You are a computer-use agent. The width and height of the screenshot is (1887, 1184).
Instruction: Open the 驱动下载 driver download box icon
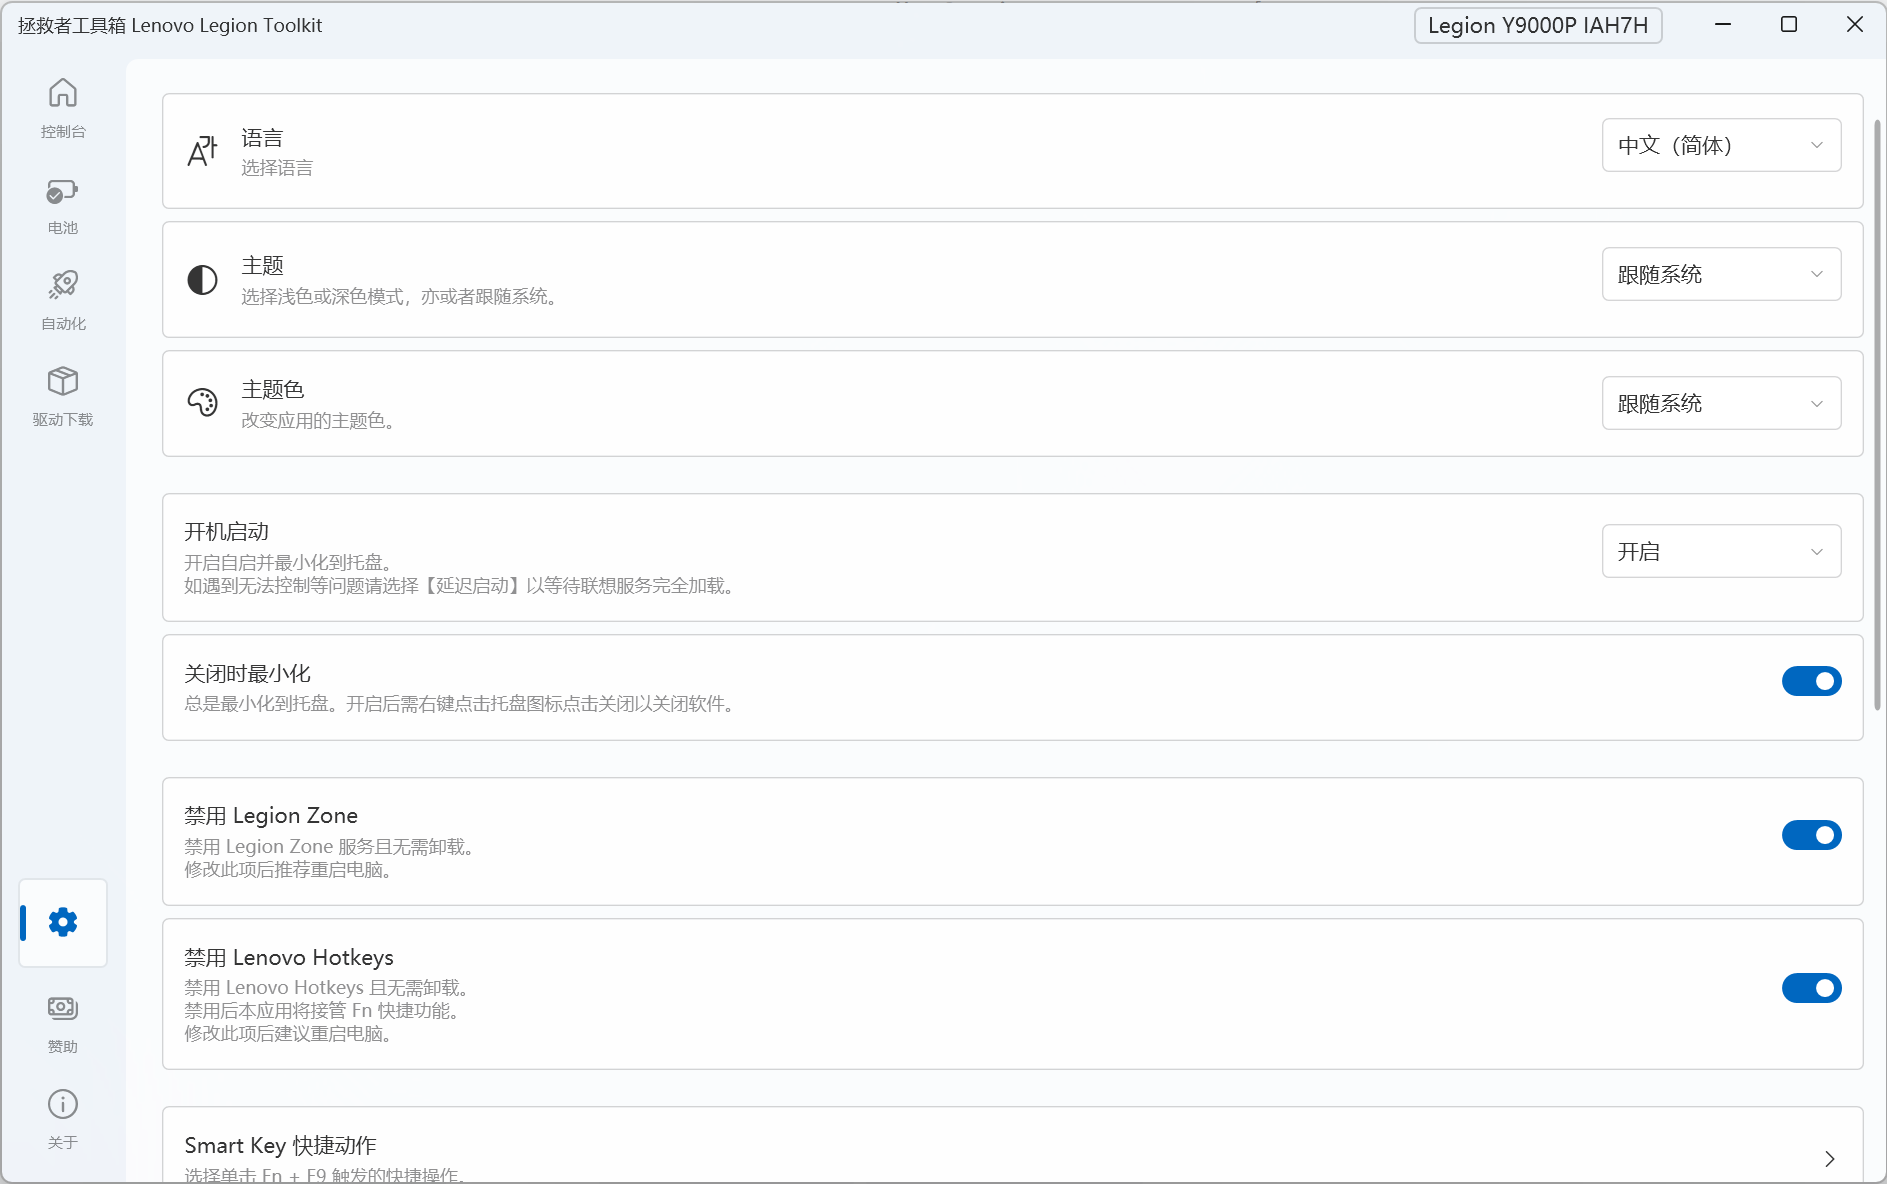[x=63, y=381]
